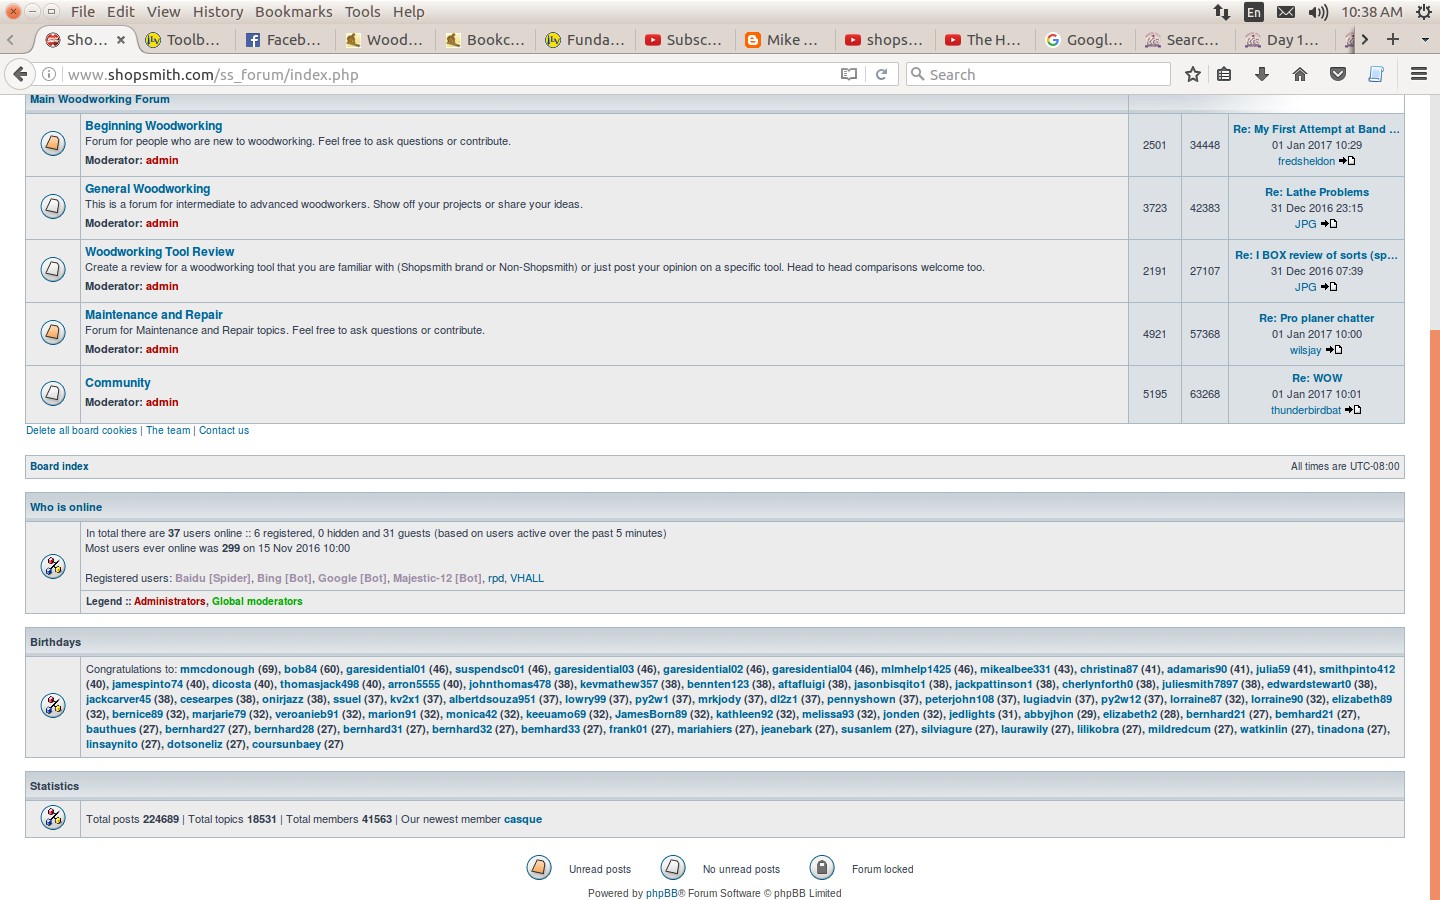Click Delete all board cookies link
The height and width of the screenshot is (900, 1440).
coord(82,431)
